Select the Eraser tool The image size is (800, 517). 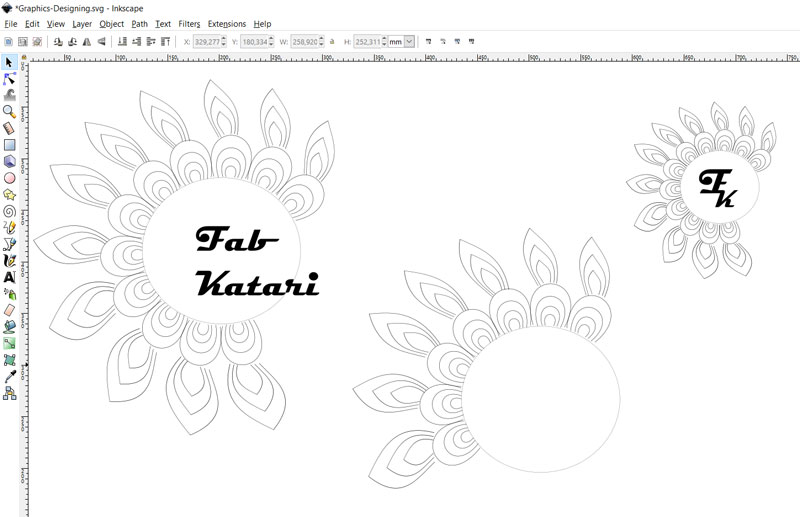pos(9,310)
